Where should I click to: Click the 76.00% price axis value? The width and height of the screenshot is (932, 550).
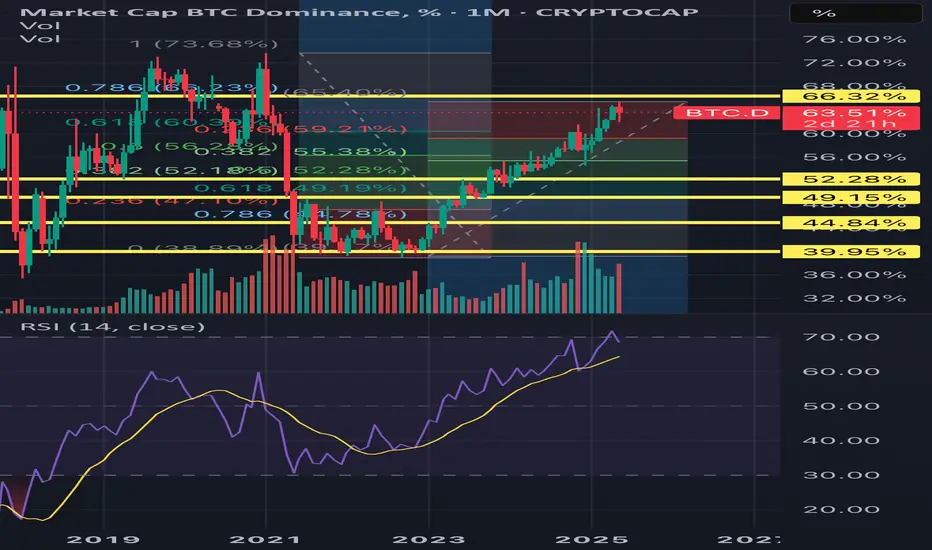point(854,39)
